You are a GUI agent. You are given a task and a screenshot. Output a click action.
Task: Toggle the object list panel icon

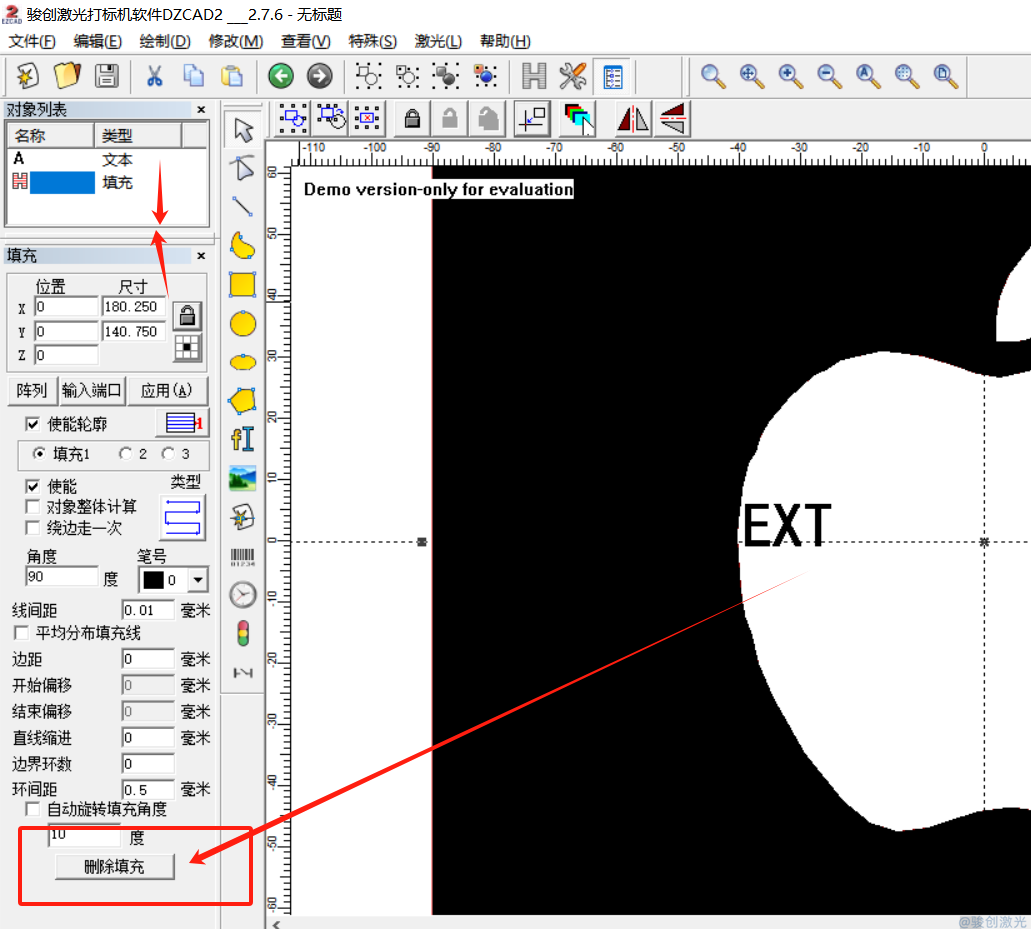tap(612, 76)
